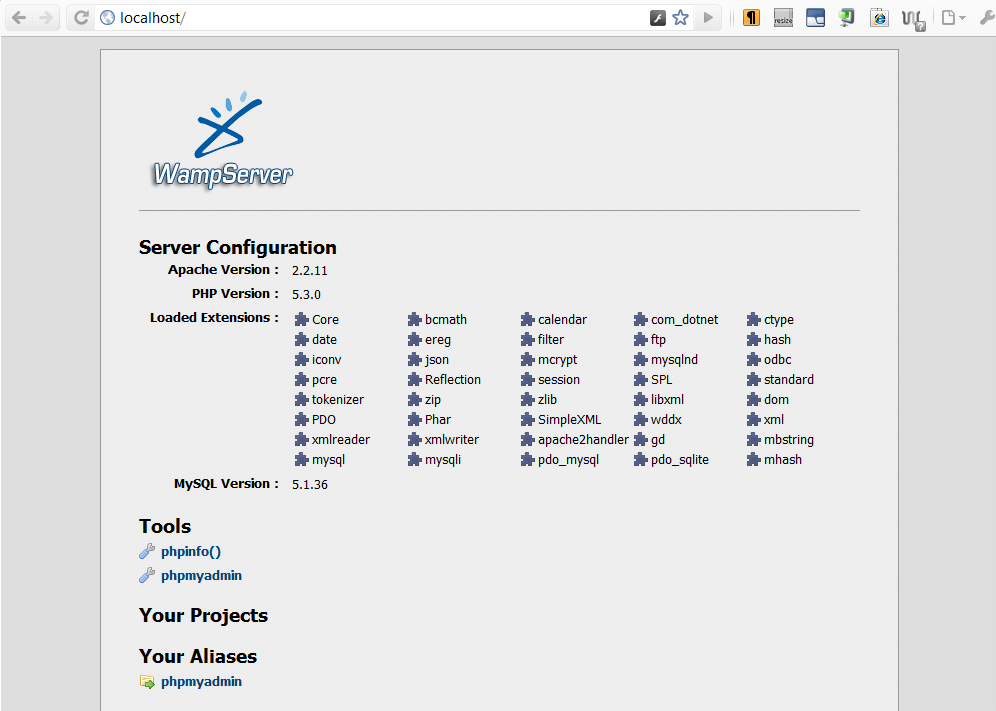Click the tokenizer extension name

[338, 400]
